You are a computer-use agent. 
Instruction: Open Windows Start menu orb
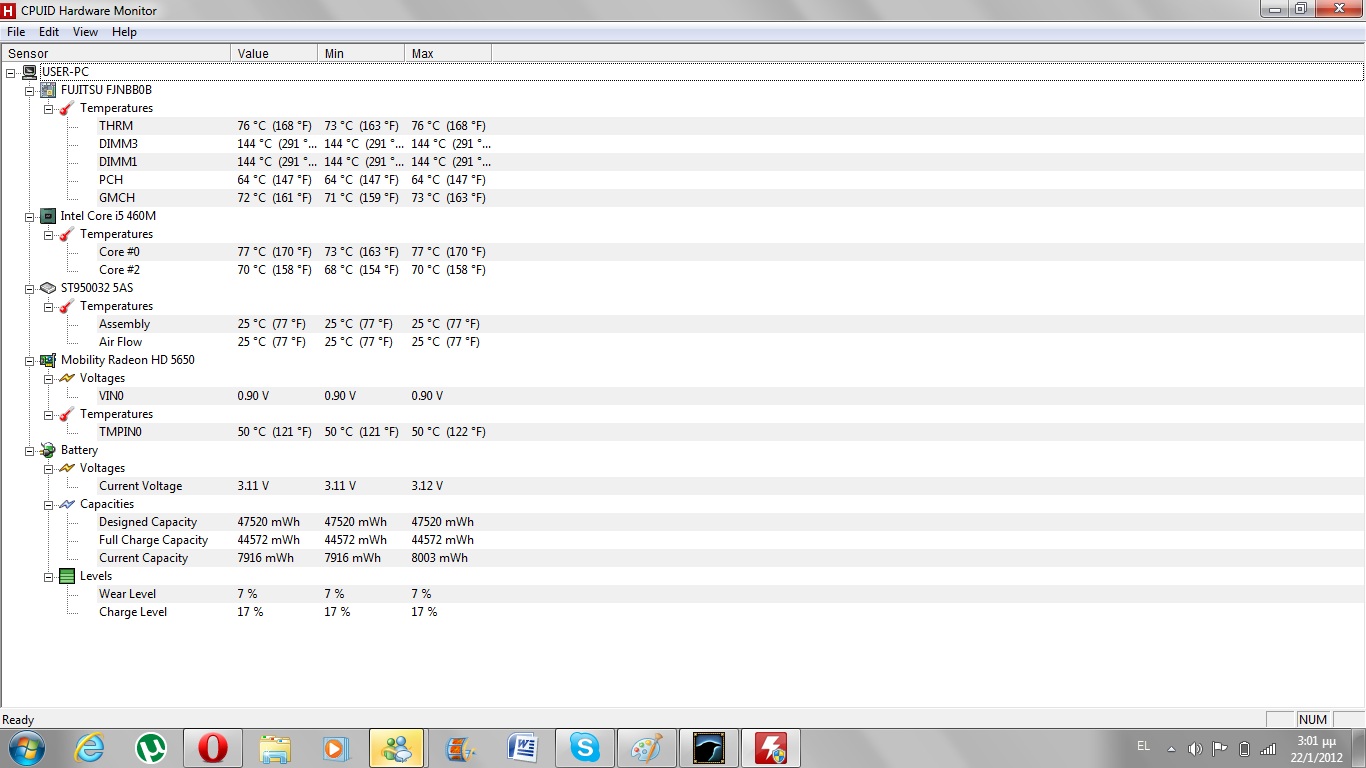25,747
